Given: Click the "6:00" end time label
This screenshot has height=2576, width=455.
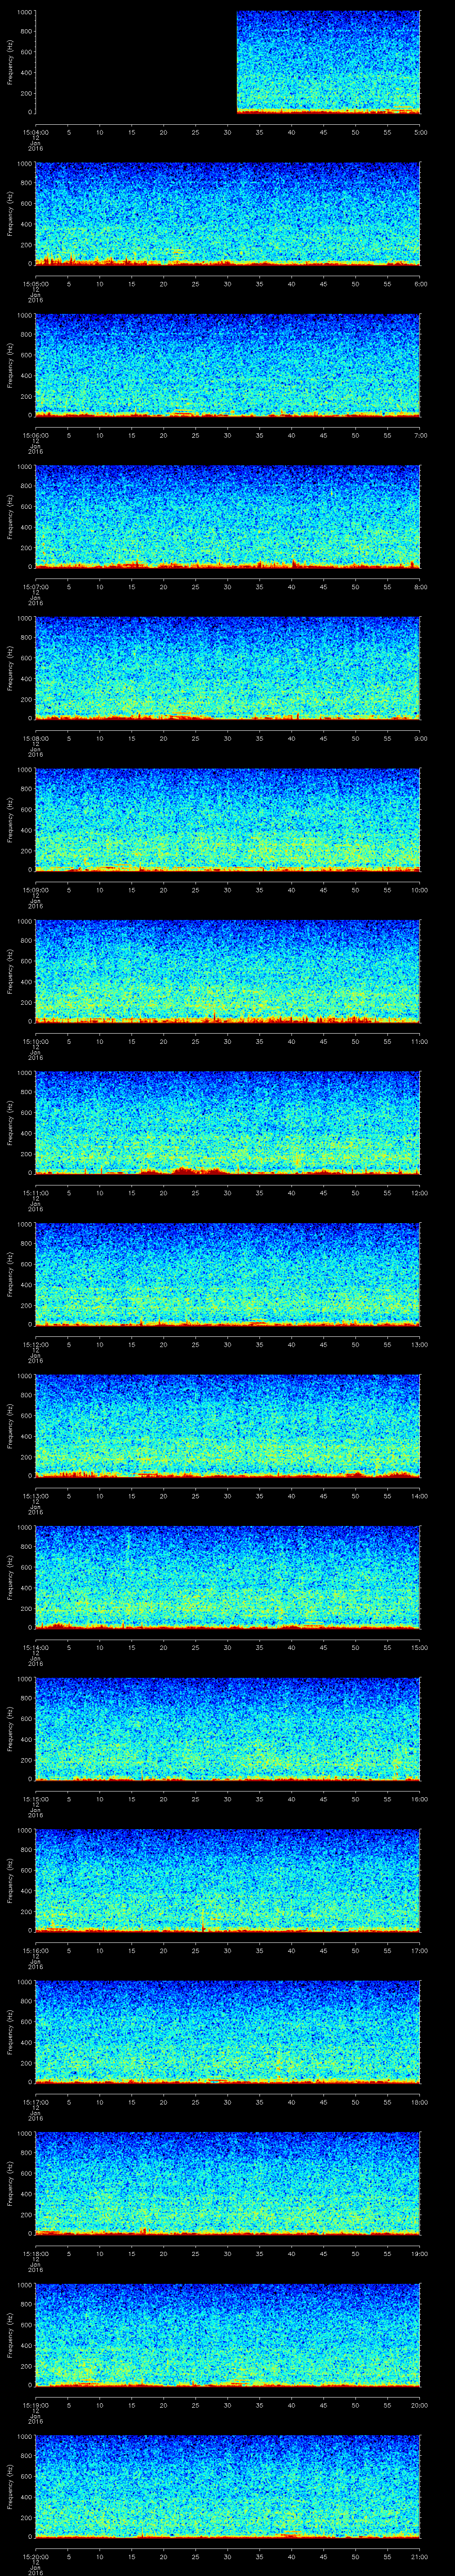Looking at the screenshot, I should click(x=420, y=284).
